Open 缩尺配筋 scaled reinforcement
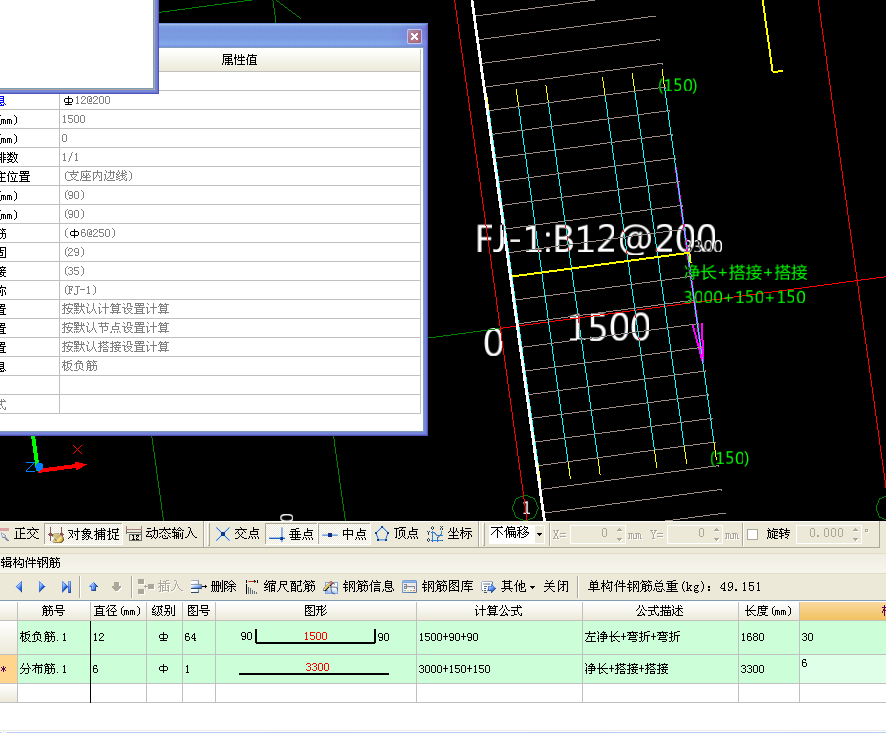 [280, 587]
